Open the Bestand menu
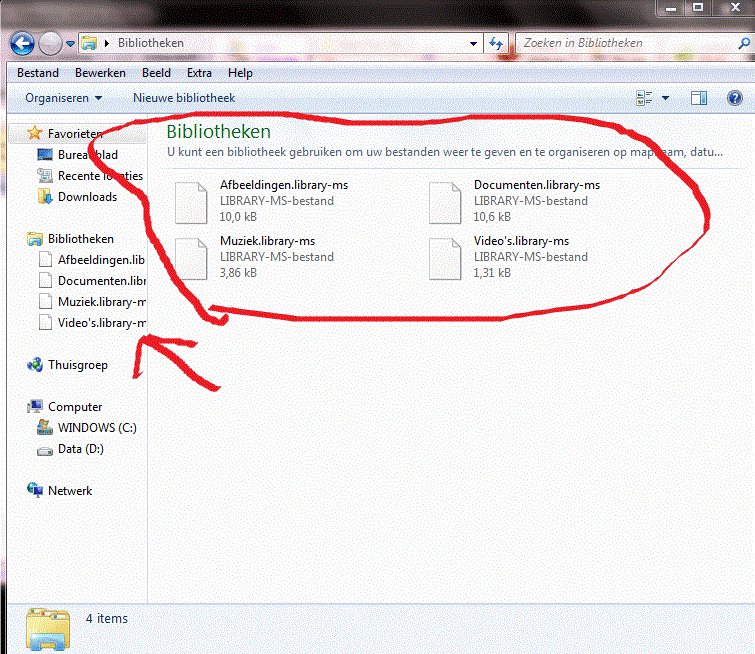 click(x=38, y=73)
